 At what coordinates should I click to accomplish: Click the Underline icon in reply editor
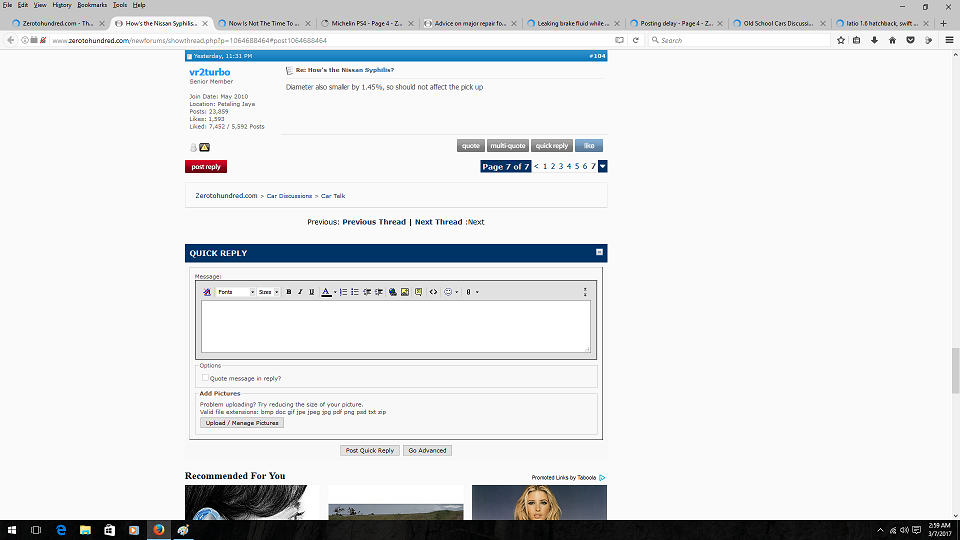[x=311, y=292]
